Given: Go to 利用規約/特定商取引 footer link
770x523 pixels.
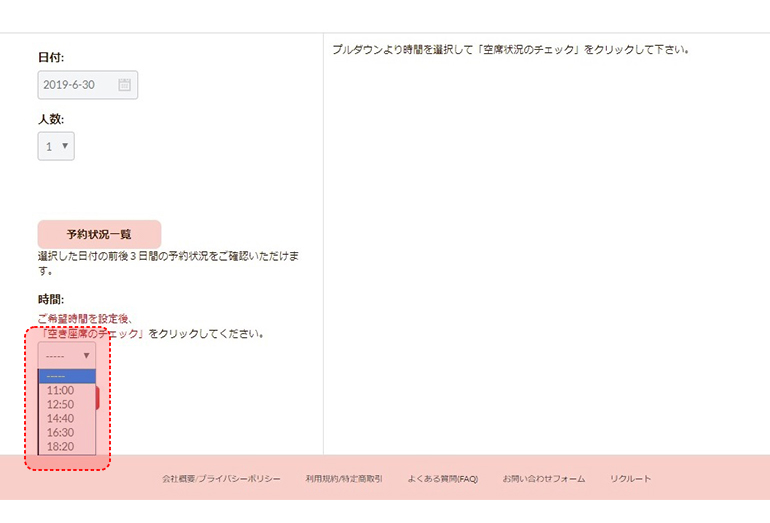Looking at the screenshot, I should (x=344, y=479).
